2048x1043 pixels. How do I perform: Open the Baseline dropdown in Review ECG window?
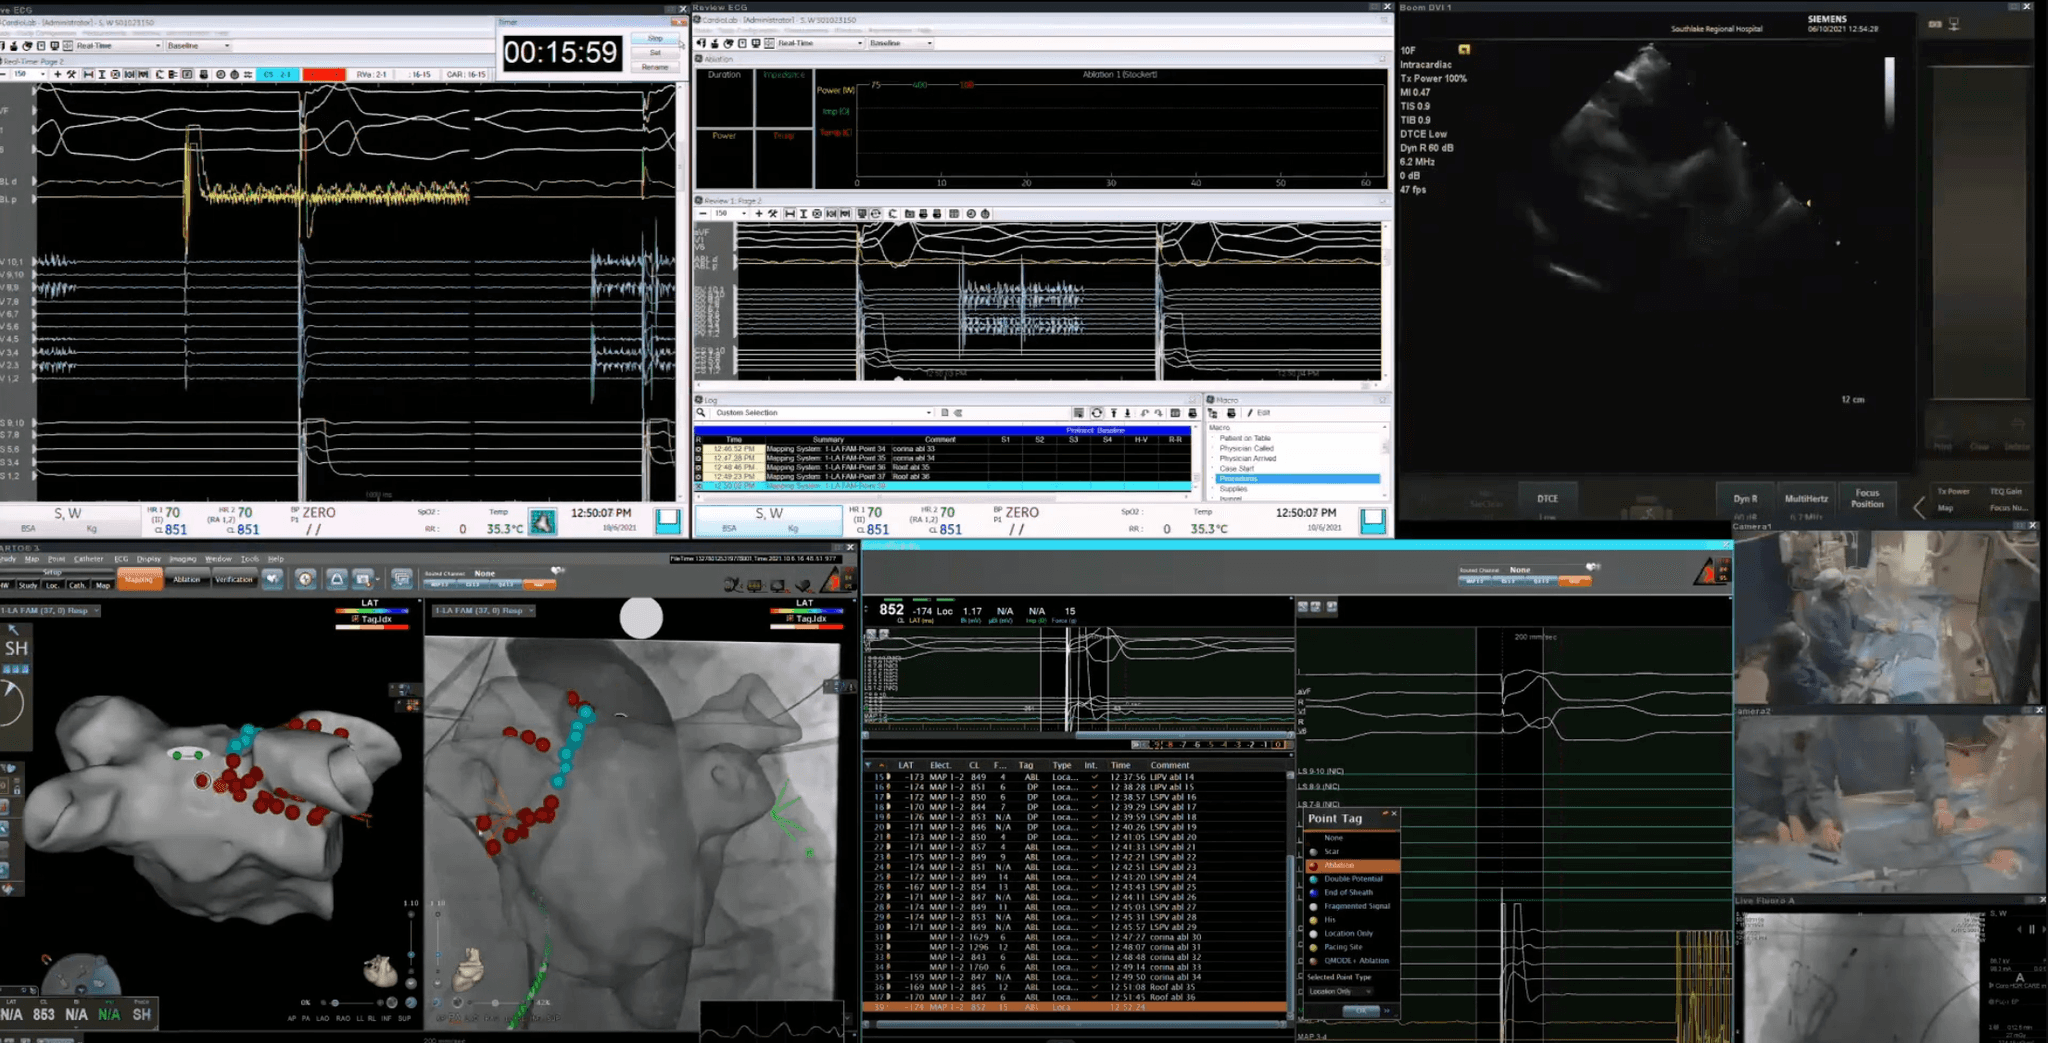901,43
